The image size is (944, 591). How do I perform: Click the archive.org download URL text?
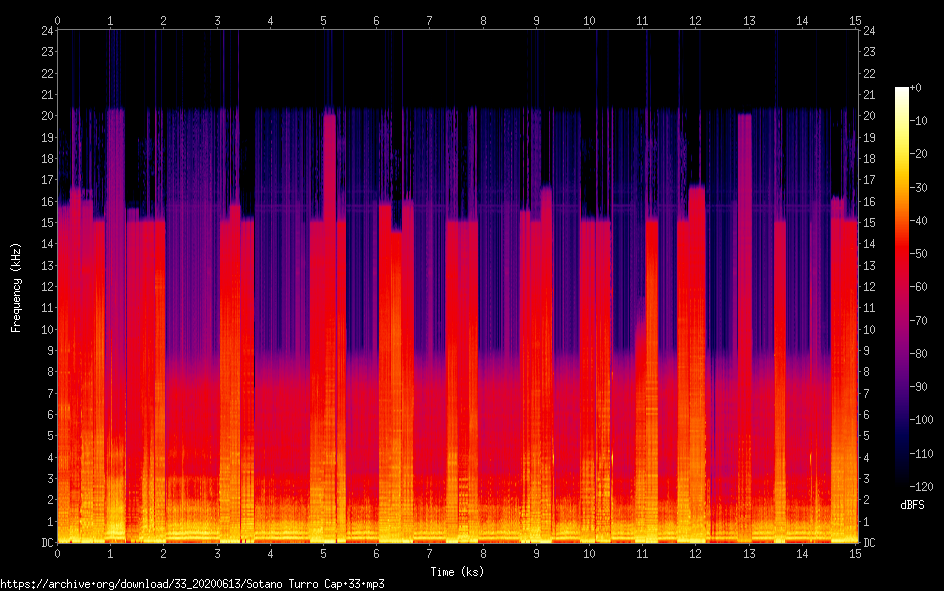192,584
